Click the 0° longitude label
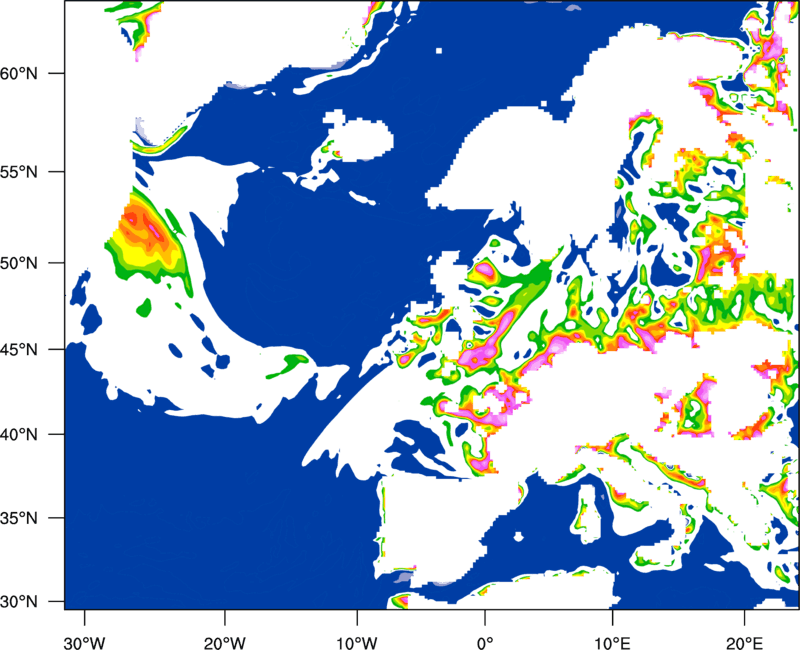This screenshot has height=650, width=800. click(485, 643)
